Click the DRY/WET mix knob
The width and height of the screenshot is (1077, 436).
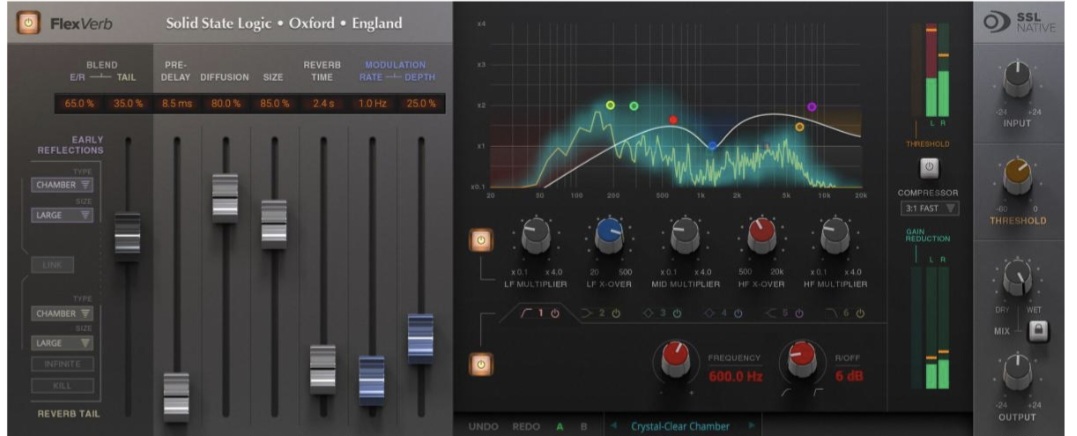(1017, 277)
